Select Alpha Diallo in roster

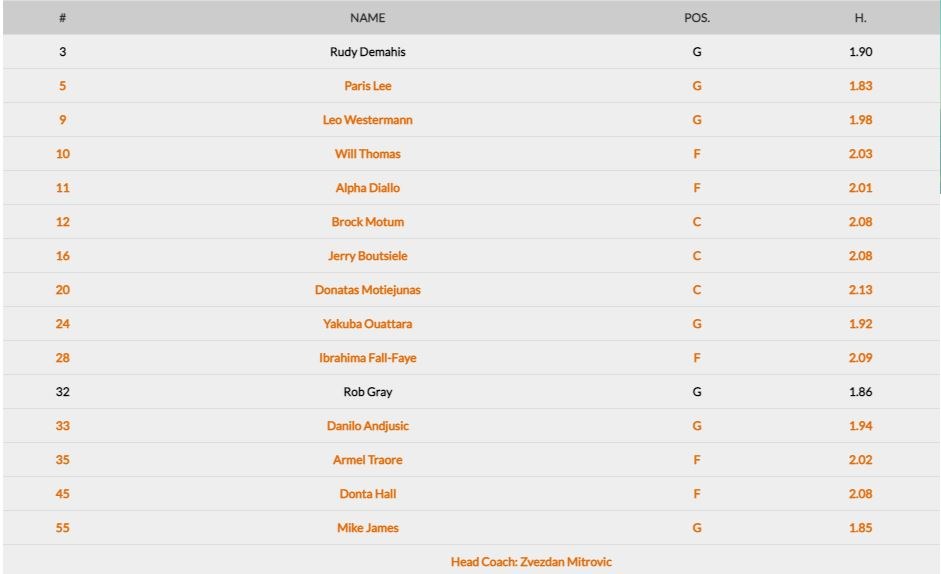tap(367, 188)
